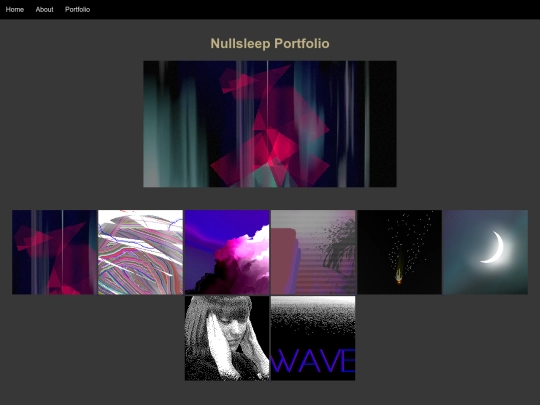Select the colorful striped lines thumbnail
The image size is (540, 405).
(x=141, y=252)
